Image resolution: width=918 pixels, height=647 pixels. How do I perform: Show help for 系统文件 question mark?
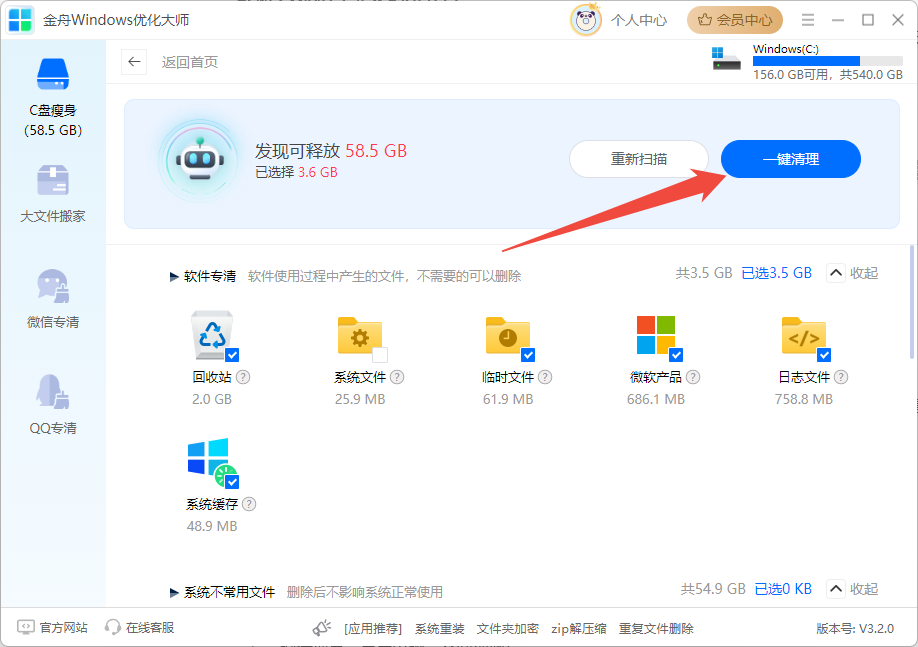[x=397, y=377]
